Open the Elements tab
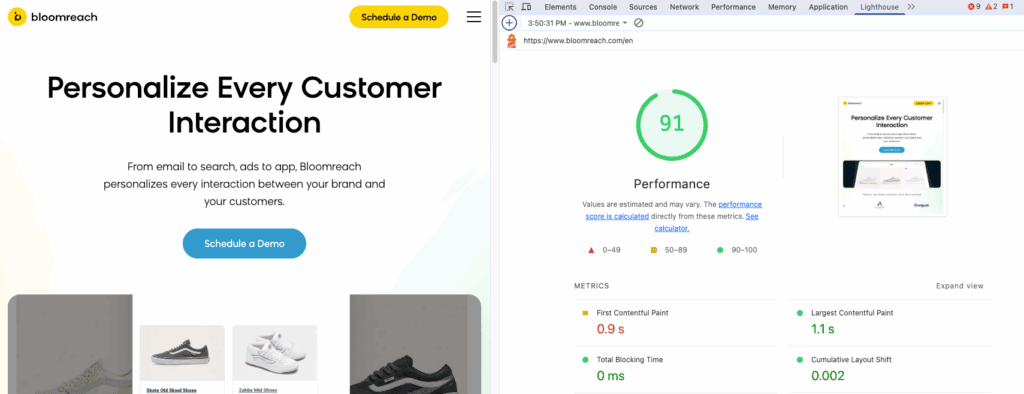The width and height of the screenshot is (1024, 394). (560, 7)
